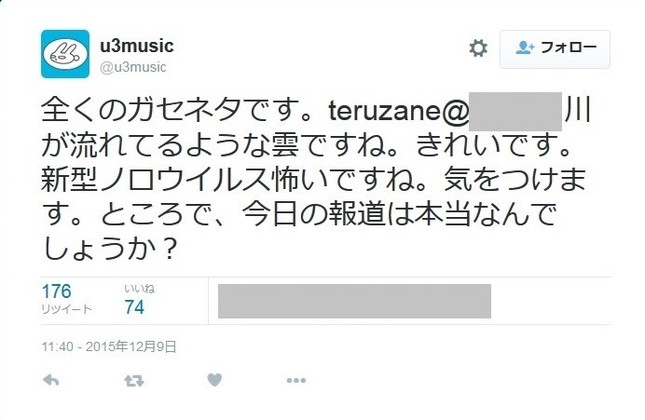This screenshot has width=645, height=420.
Task: Click the フォロー follow button
Action: pos(554,48)
